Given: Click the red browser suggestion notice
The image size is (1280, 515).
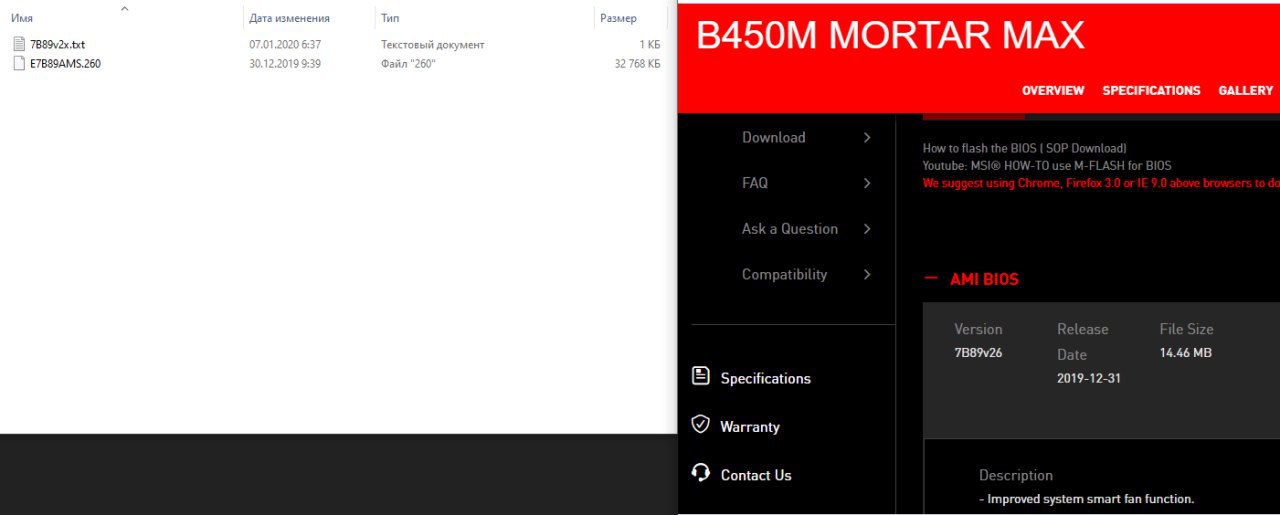Looking at the screenshot, I should [x=1101, y=183].
